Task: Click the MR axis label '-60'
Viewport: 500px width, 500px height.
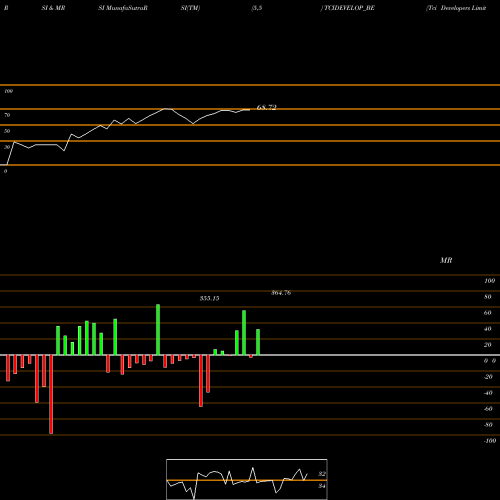Action: [488, 409]
